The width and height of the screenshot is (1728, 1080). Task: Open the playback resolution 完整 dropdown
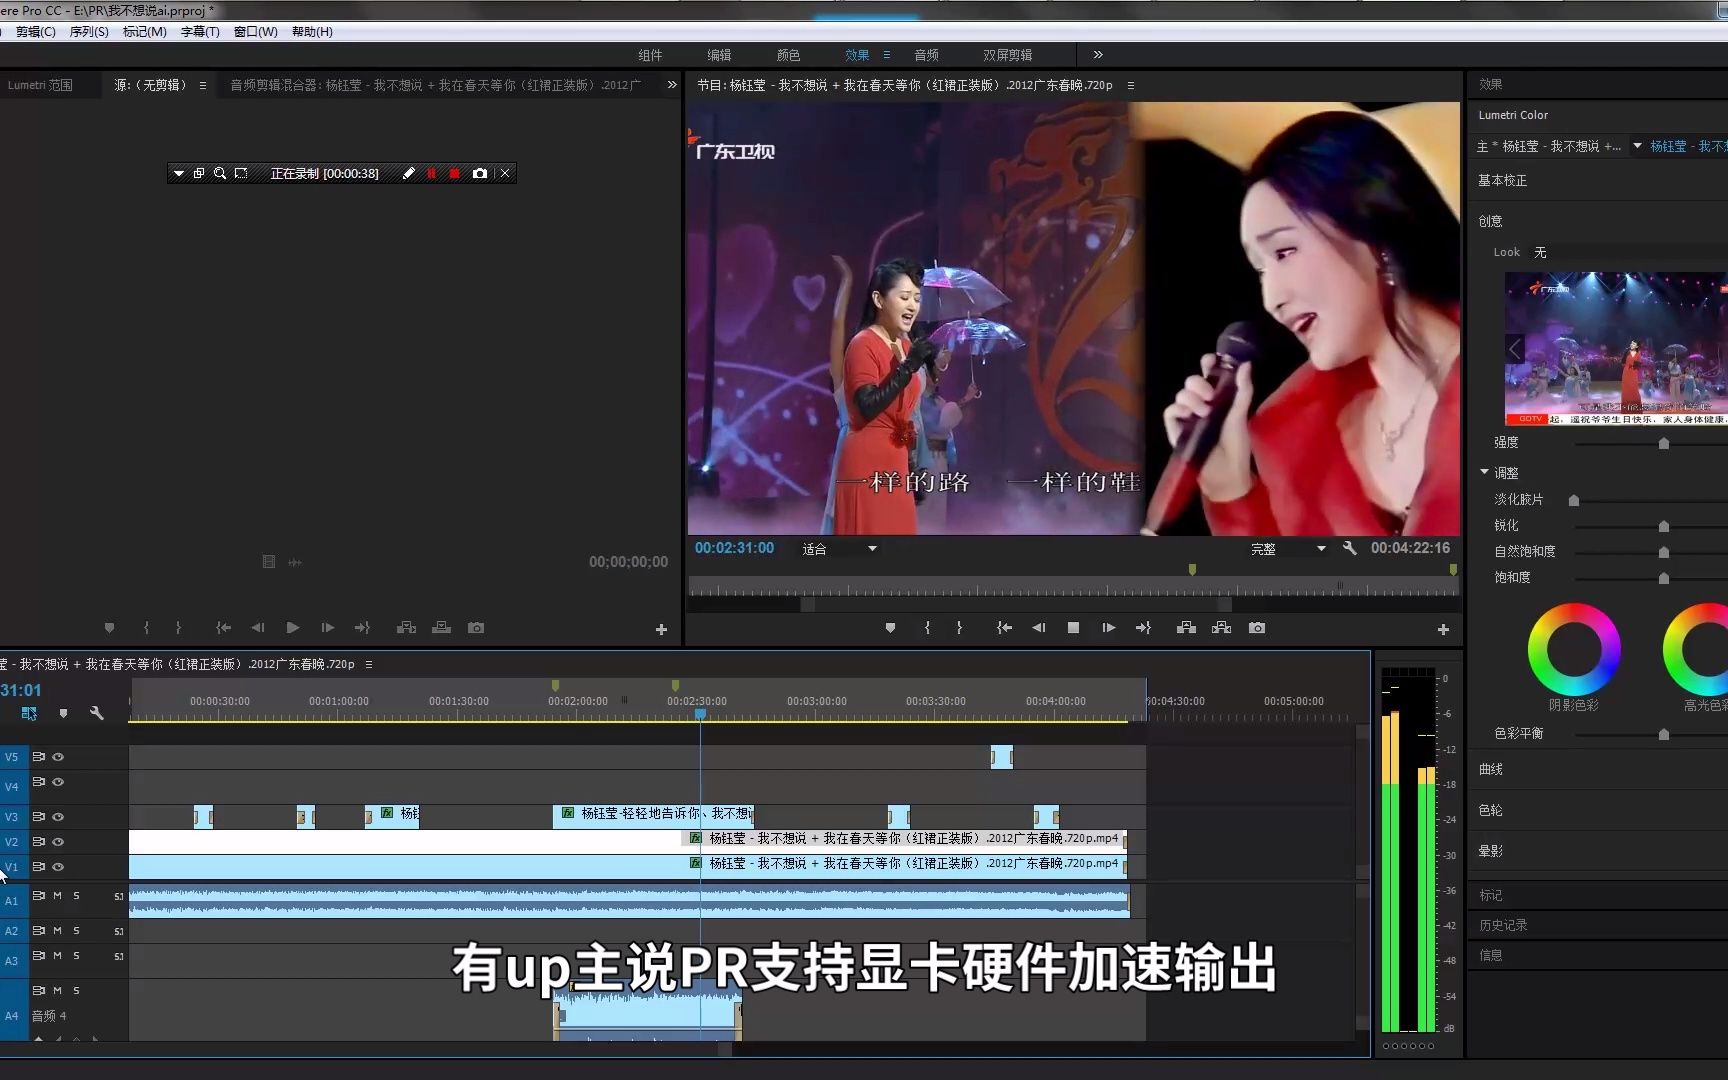click(x=1287, y=548)
